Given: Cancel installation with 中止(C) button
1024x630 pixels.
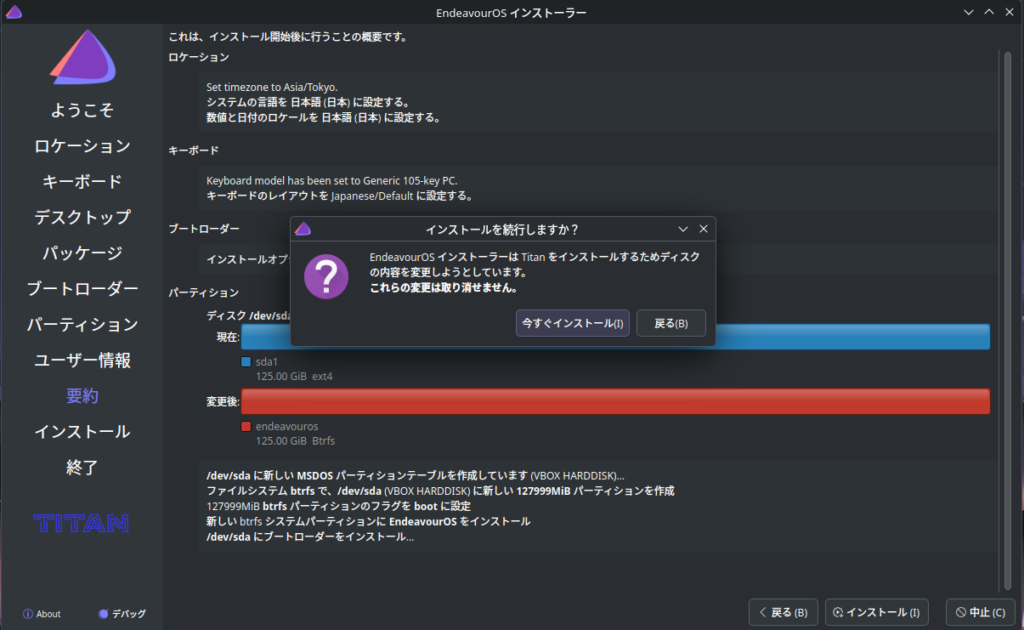Looking at the screenshot, I should [980, 612].
